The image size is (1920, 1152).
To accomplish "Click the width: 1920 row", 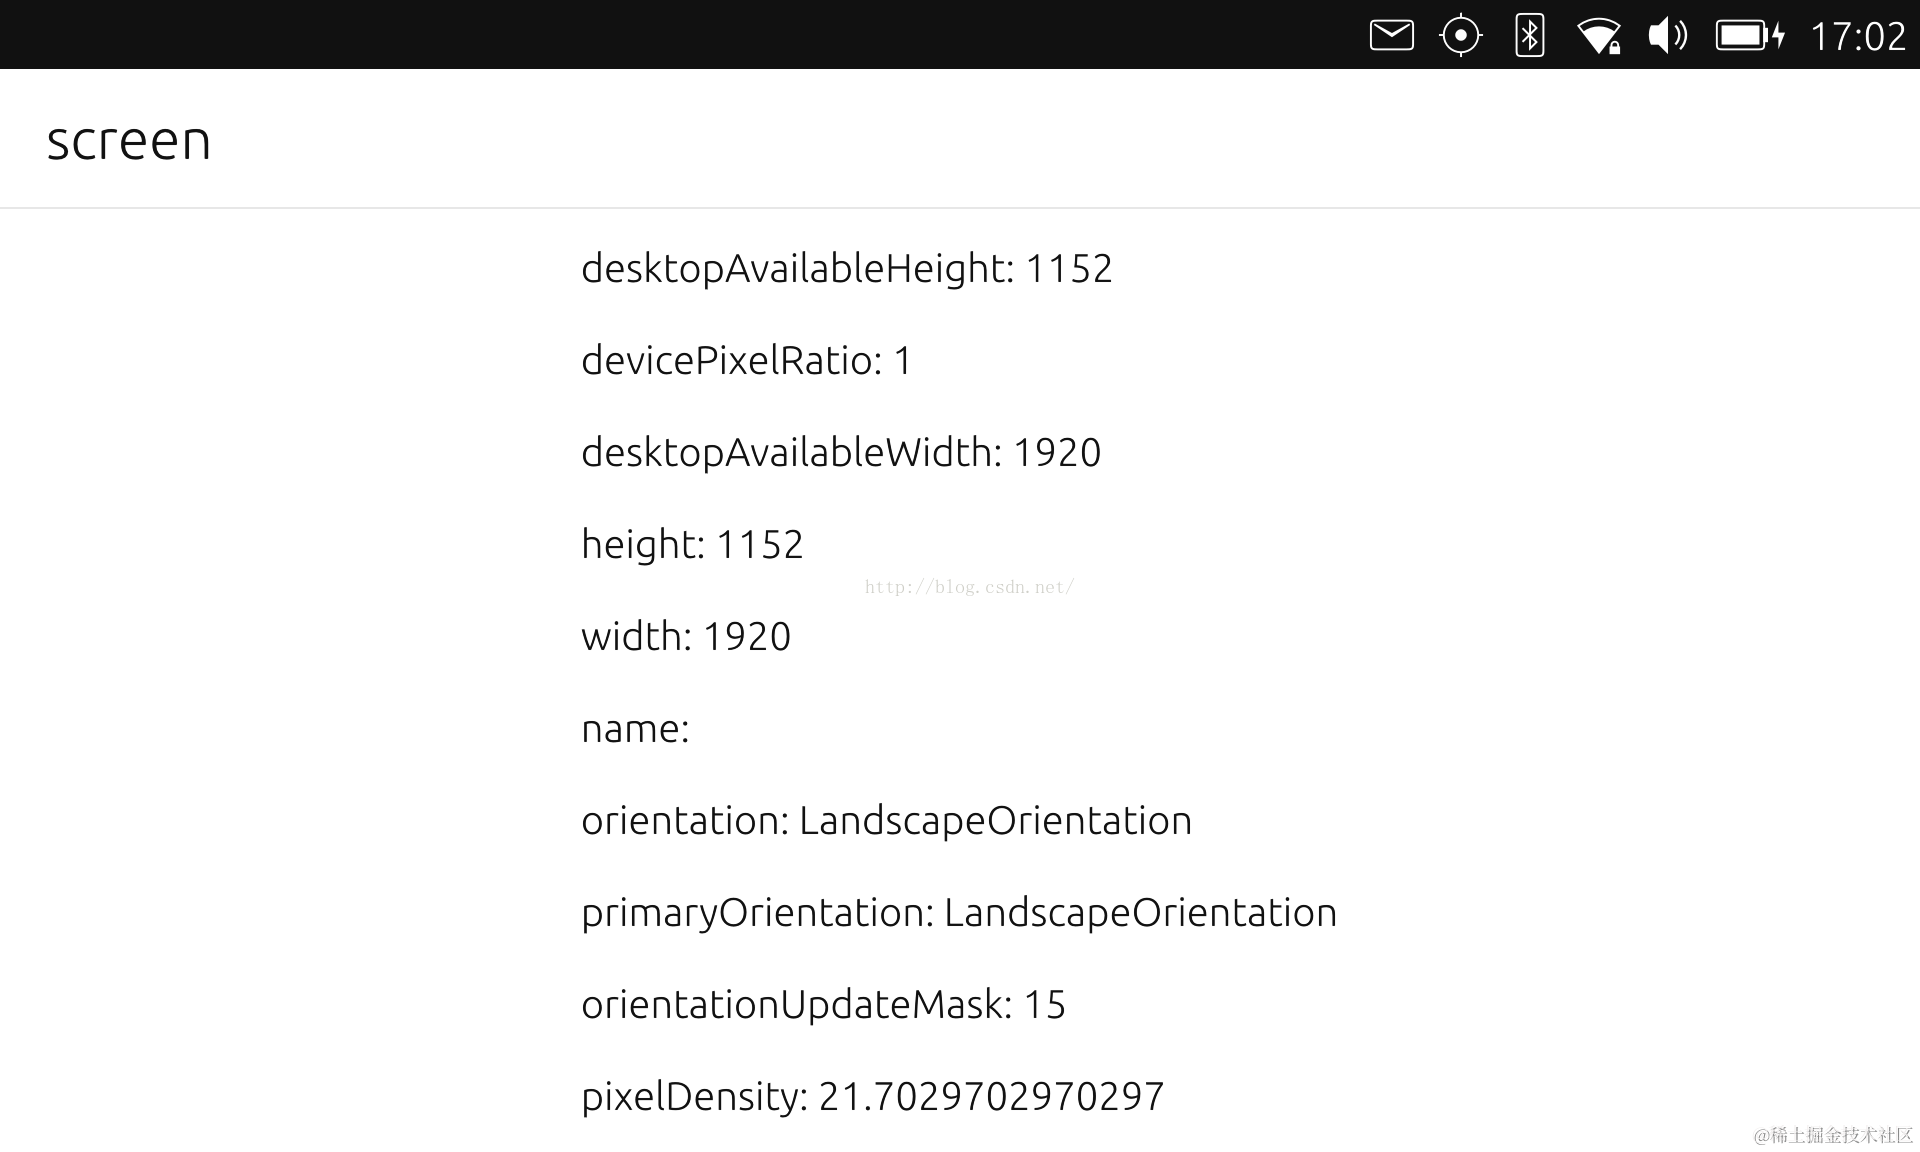I will (x=686, y=636).
